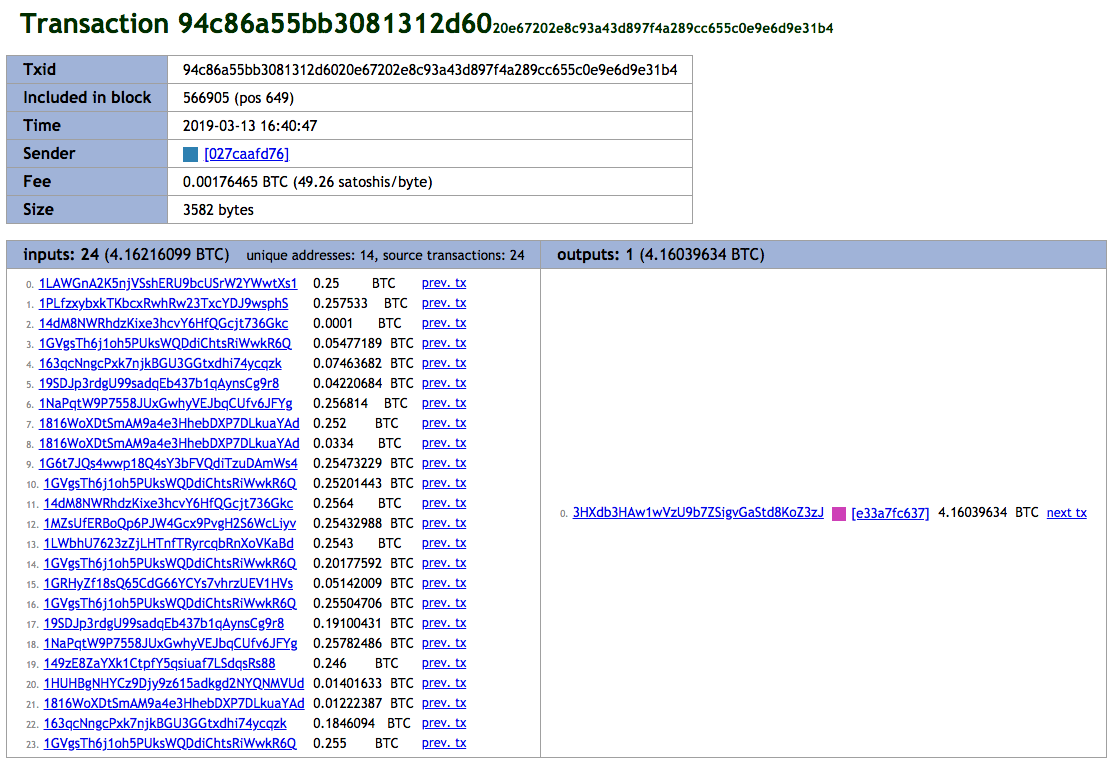Click 'prev. tx' for the 0.07463682 BTC input
Image resolution: width=1112 pixels, height=764 pixels.
tap(444, 363)
